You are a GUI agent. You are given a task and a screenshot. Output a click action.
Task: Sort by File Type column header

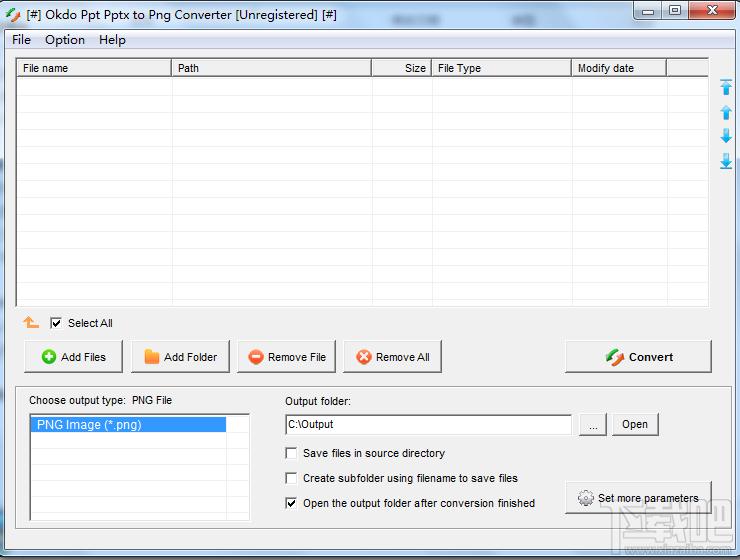501,68
